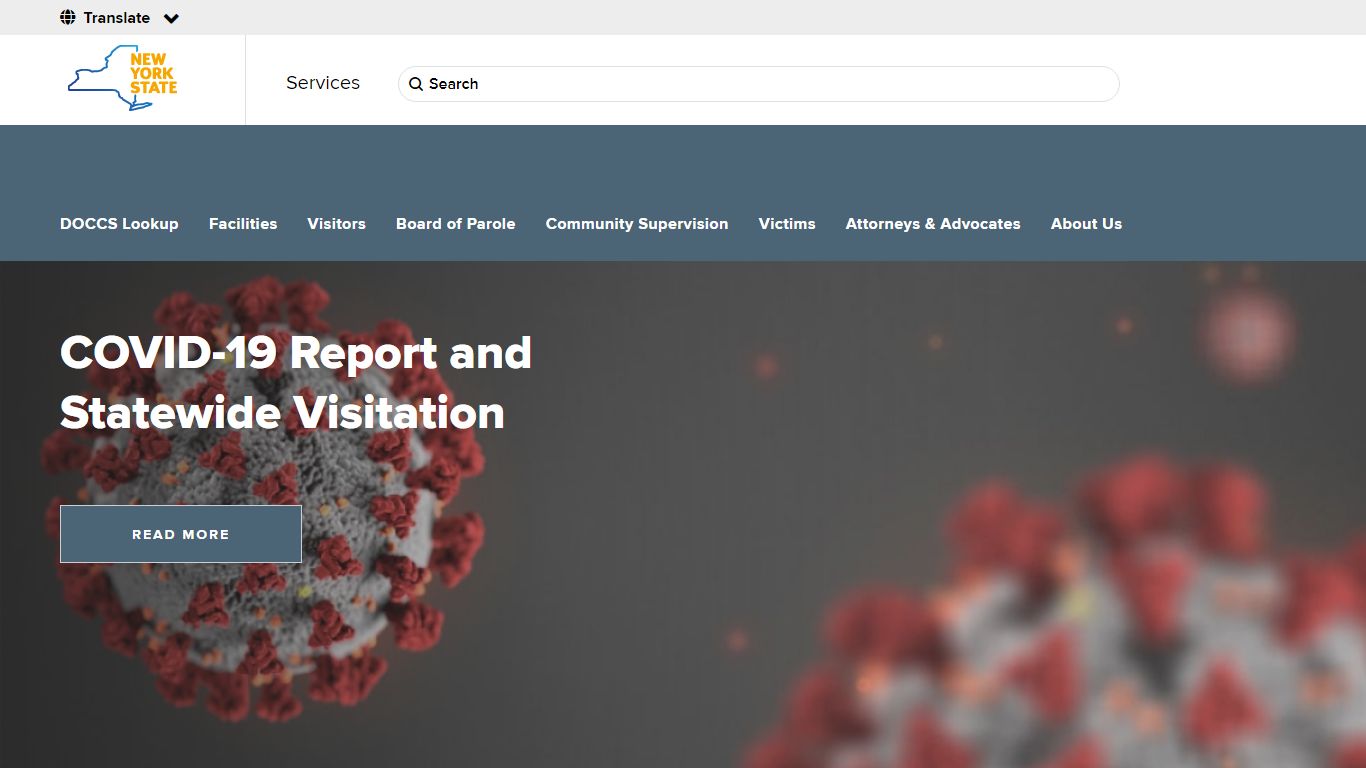Image resolution: width=1366 pixels, height=768 pixels.
Task: Open the Board of Parole menu
Action: (x=456, y=224)
